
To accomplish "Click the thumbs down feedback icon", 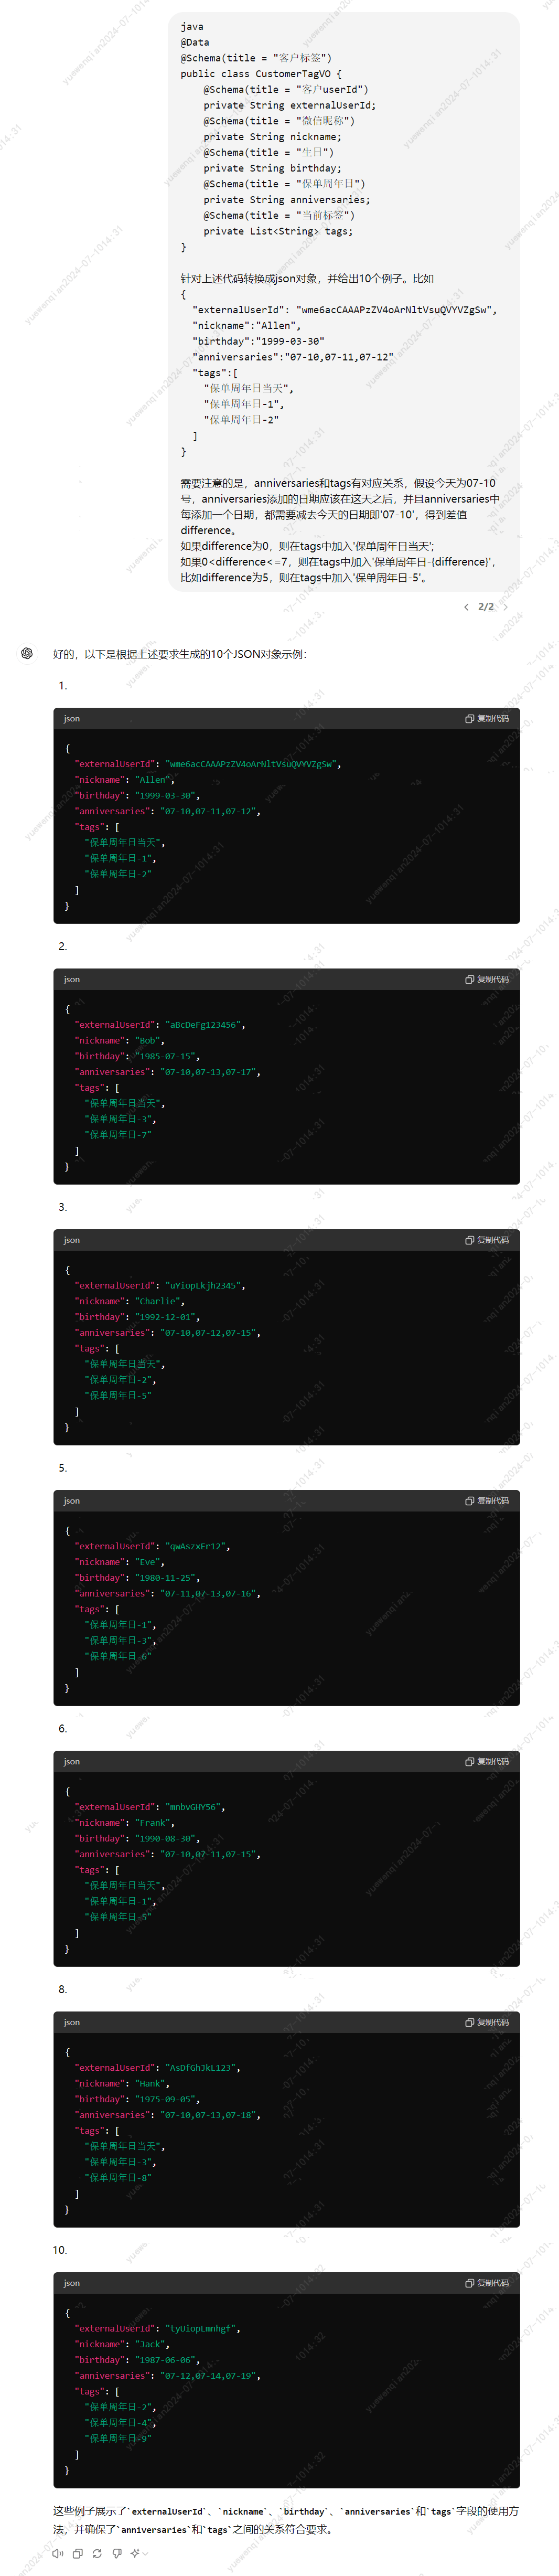I will [x=117, y=2553].
